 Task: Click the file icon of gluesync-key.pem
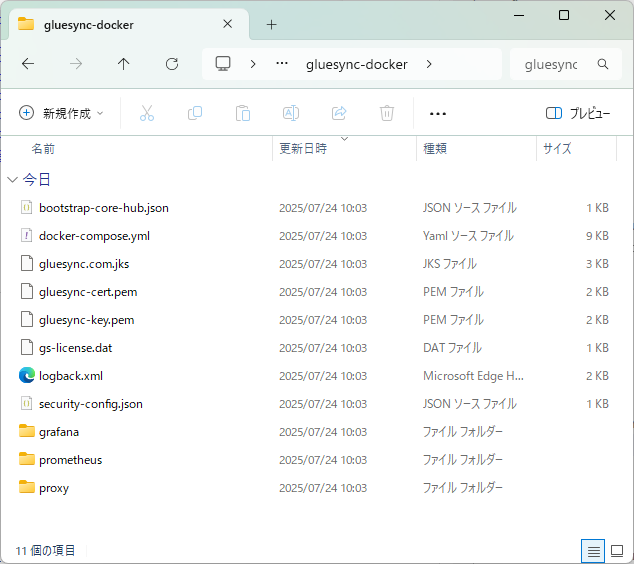pyautogui.click(x=27, y=320)
